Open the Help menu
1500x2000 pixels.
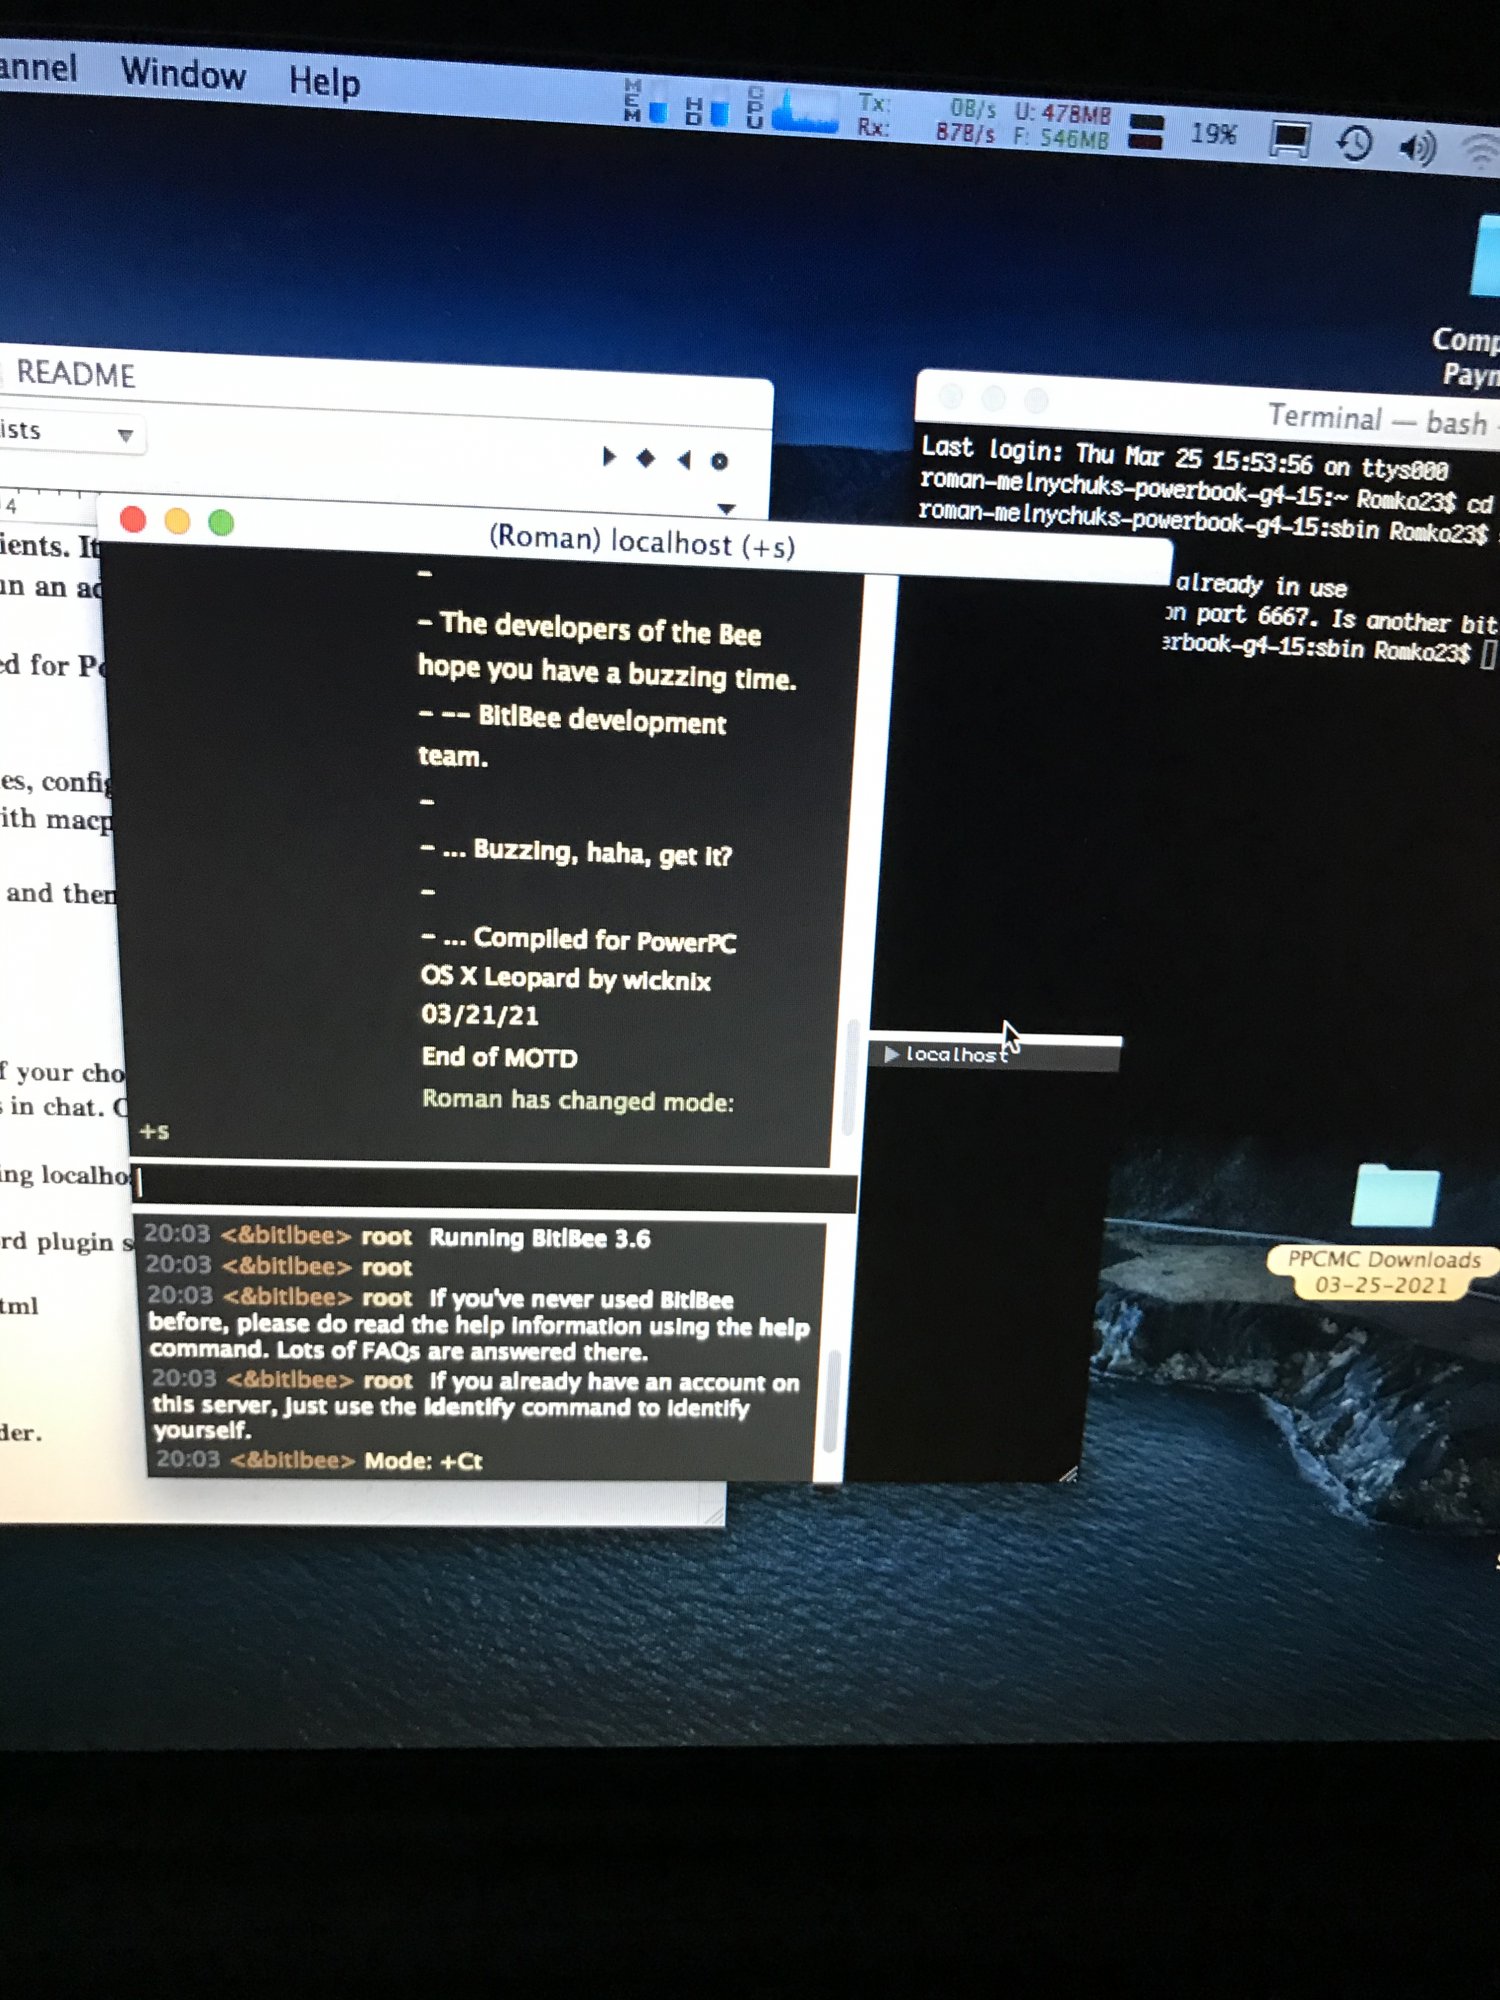coord(324,81)
